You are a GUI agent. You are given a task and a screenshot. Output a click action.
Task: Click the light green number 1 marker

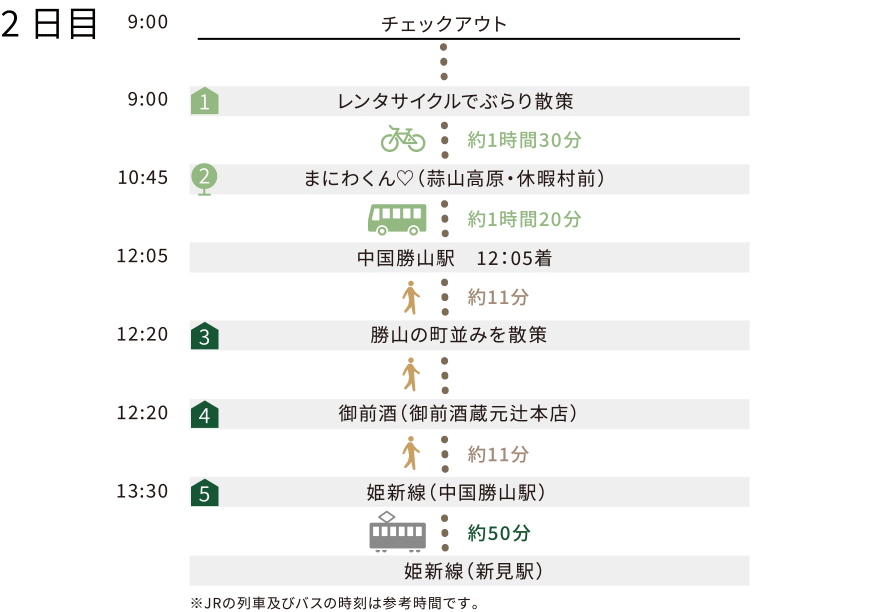[x=205, y=100]
